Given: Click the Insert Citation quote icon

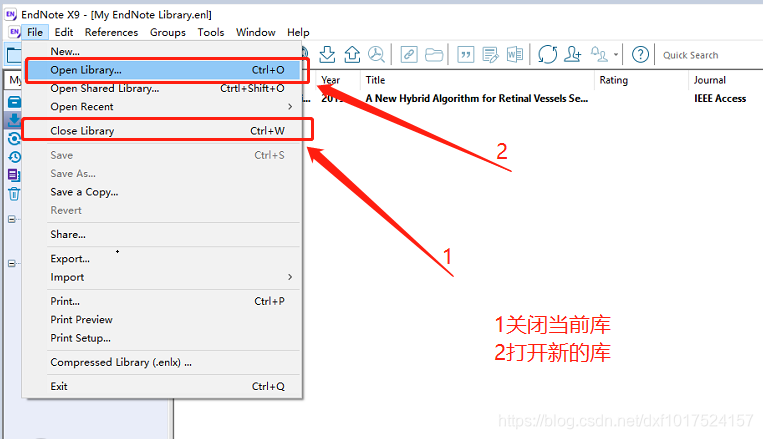Looking at the screenshot, I should [x=466, y=55].
